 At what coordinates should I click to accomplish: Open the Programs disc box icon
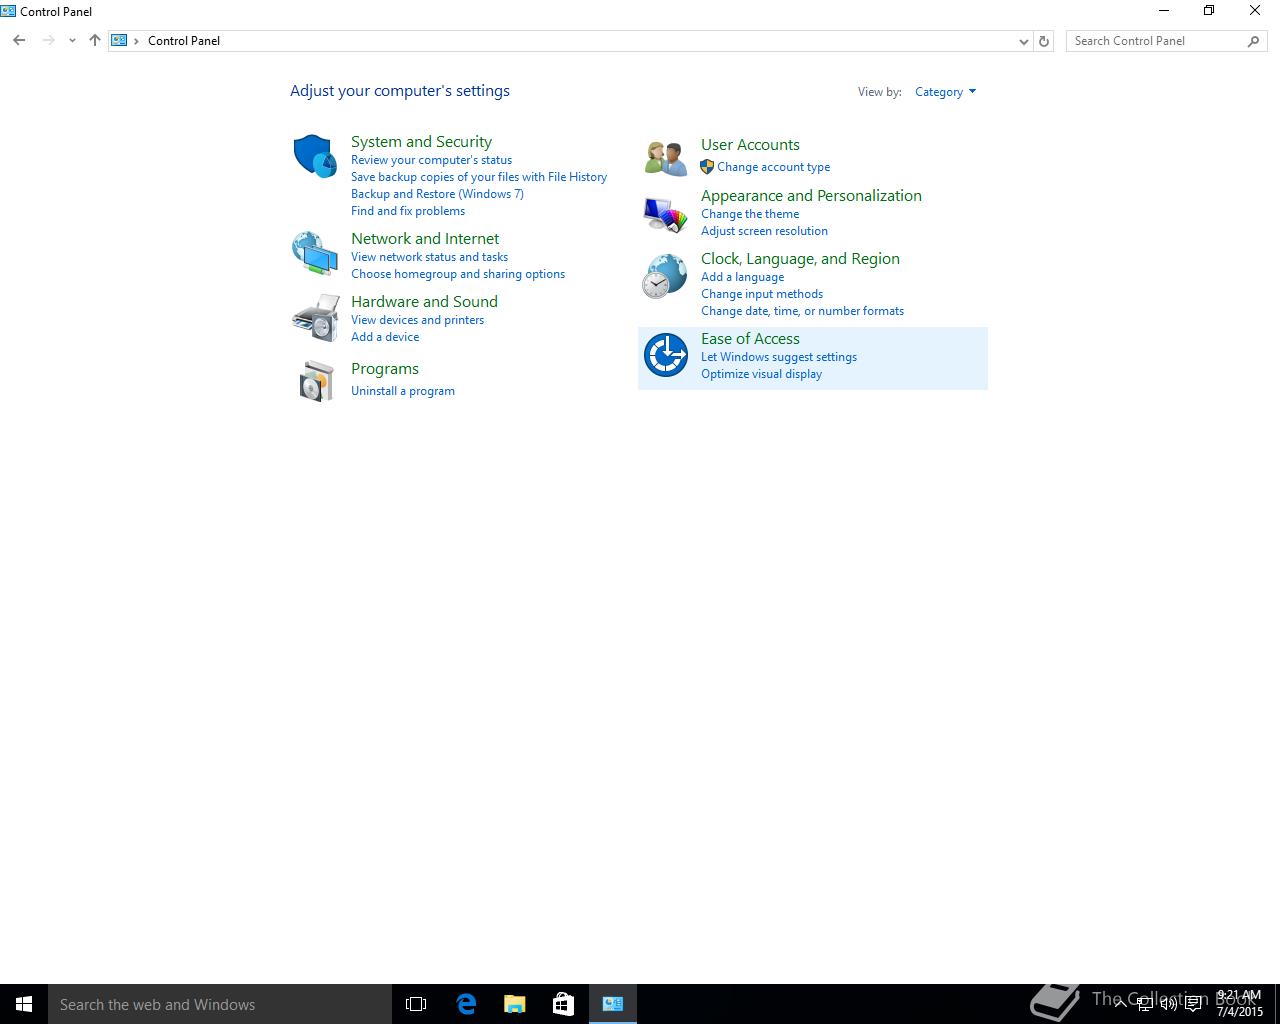[x=316, y=381]
